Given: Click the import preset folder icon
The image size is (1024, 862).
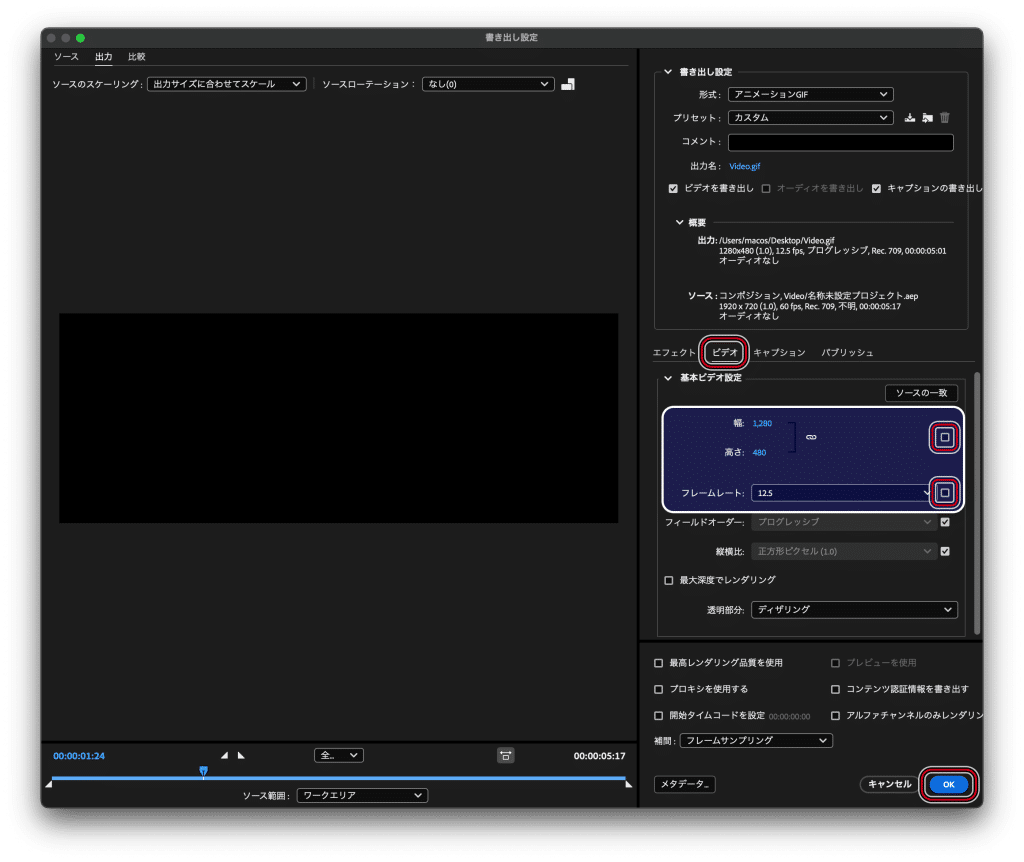Looking at the screenshot, I should (927, 118).
